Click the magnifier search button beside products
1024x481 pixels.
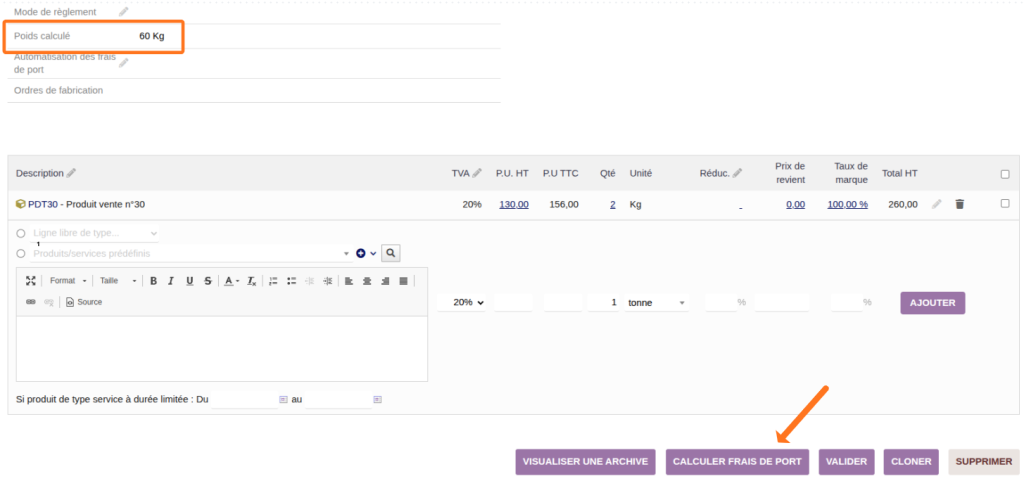[x=391, y=253]
